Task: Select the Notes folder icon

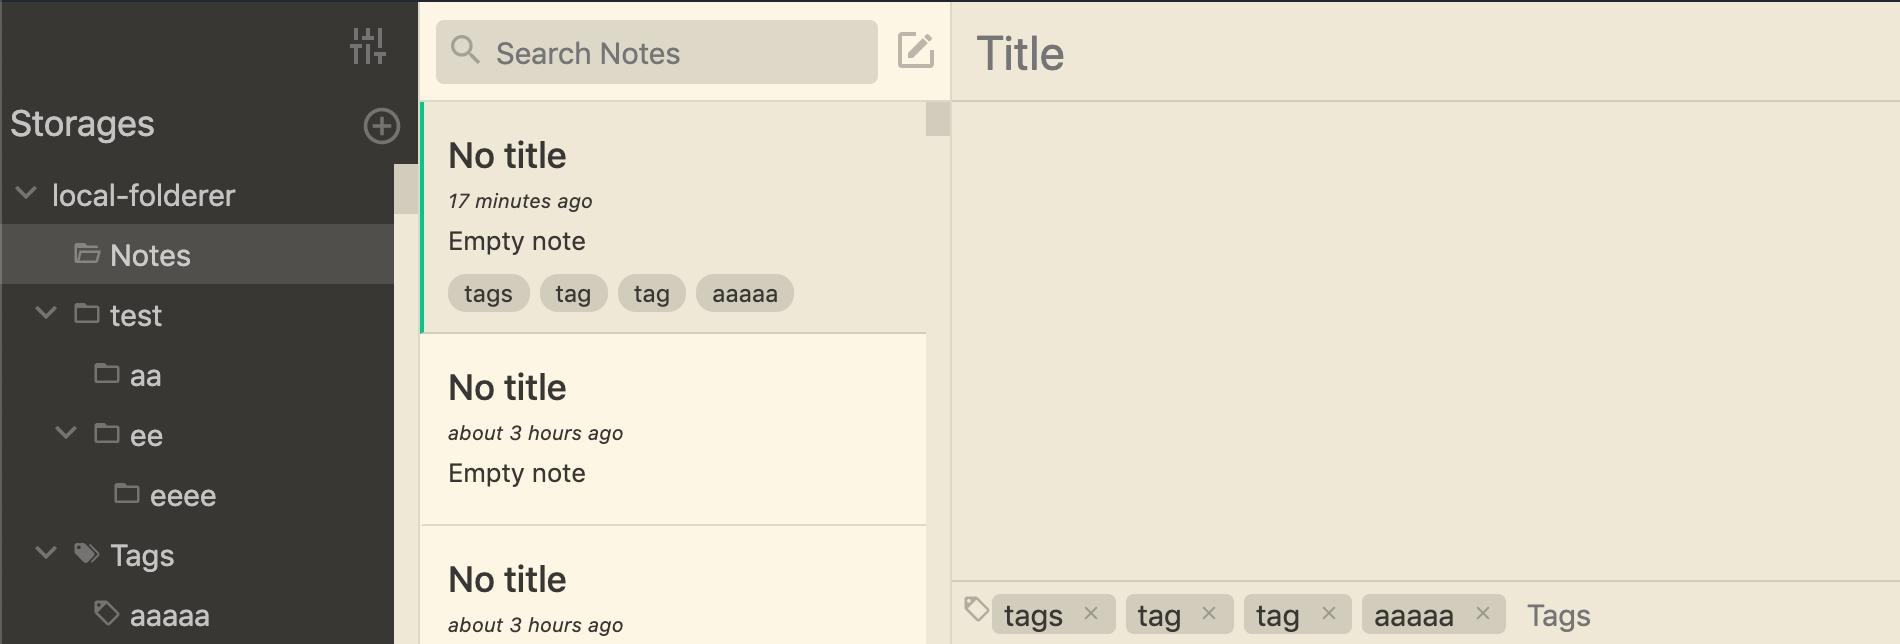Action: pyautogui.click(x=87, y=255)
